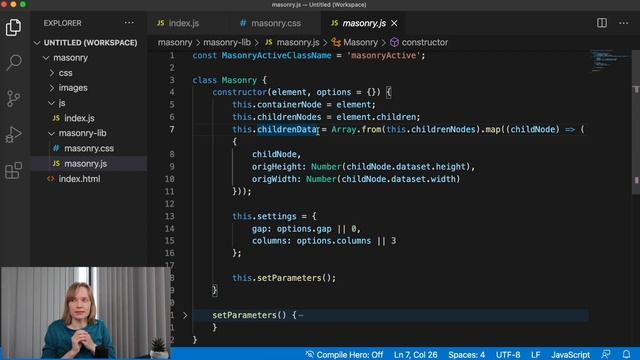Viewport: 640px width, 360px height.
Task: Click CSS hash icon on masonry.css tab
Action: (x=243, y=23)
